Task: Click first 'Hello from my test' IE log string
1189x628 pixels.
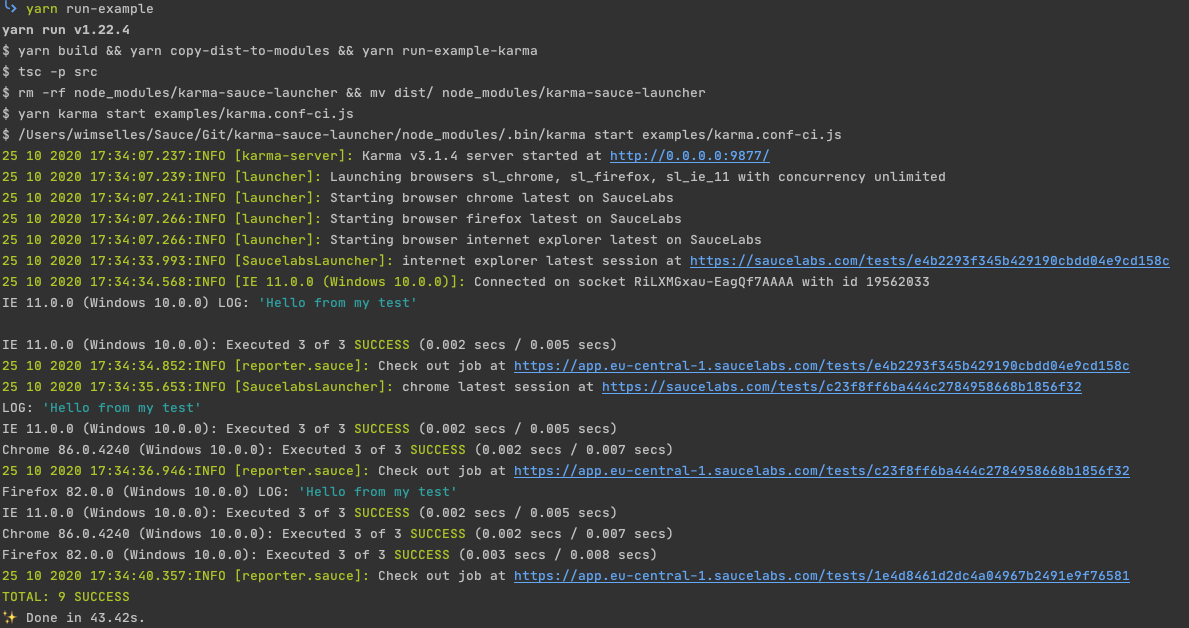Action: 337,303
